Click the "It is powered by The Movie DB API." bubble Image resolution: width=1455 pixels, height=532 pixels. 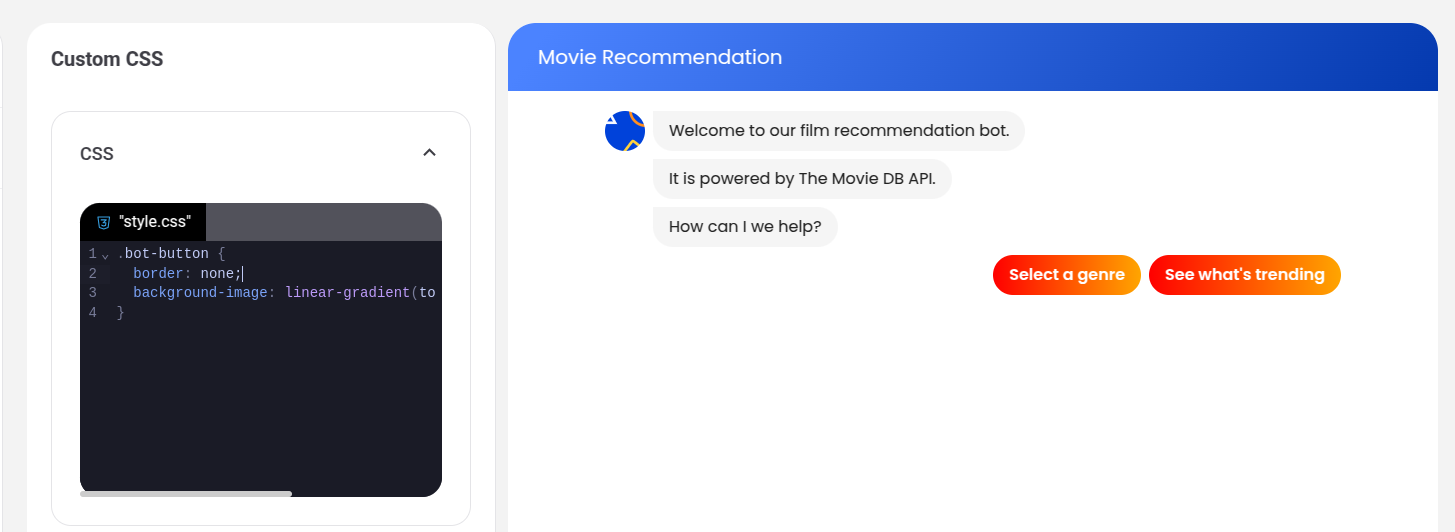coord(801,180)
